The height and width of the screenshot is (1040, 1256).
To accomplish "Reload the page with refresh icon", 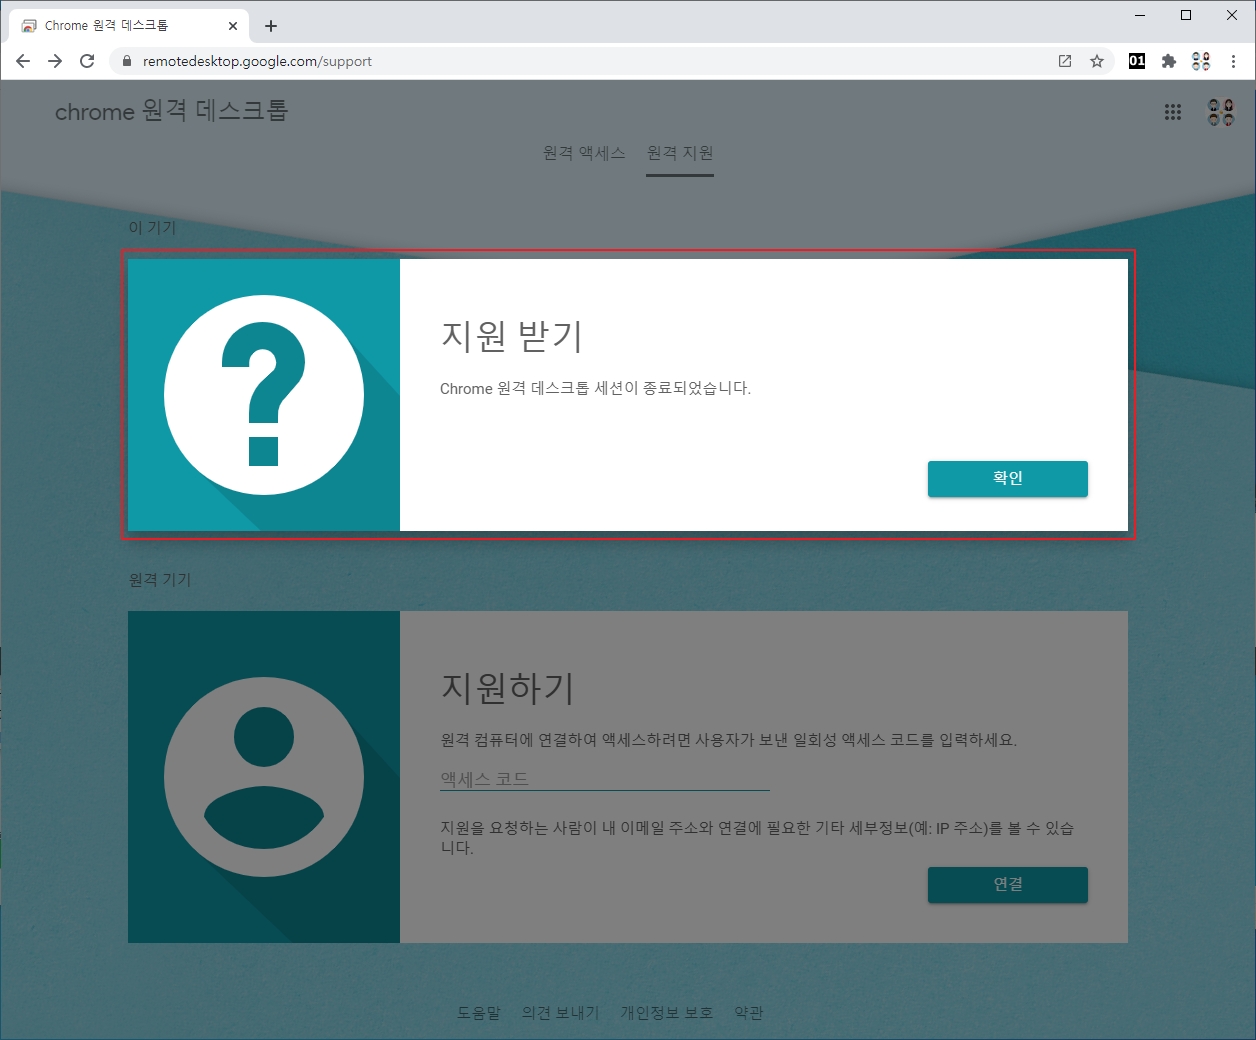I will 87,61.
